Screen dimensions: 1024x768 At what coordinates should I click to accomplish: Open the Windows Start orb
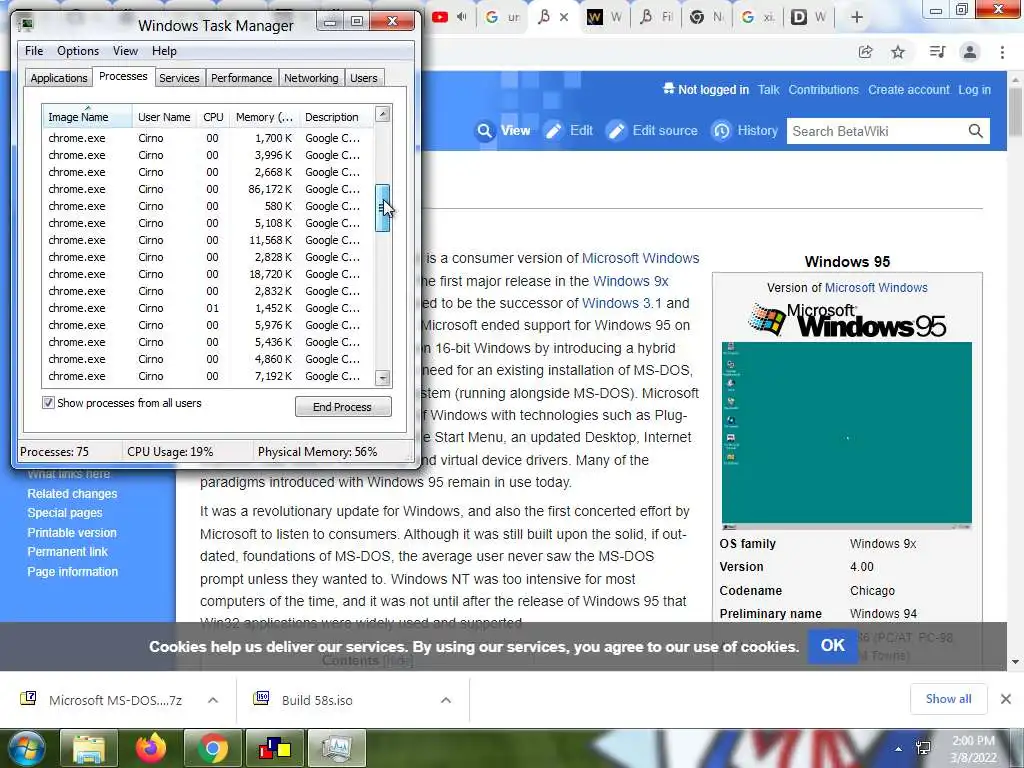tap(26, 748)
